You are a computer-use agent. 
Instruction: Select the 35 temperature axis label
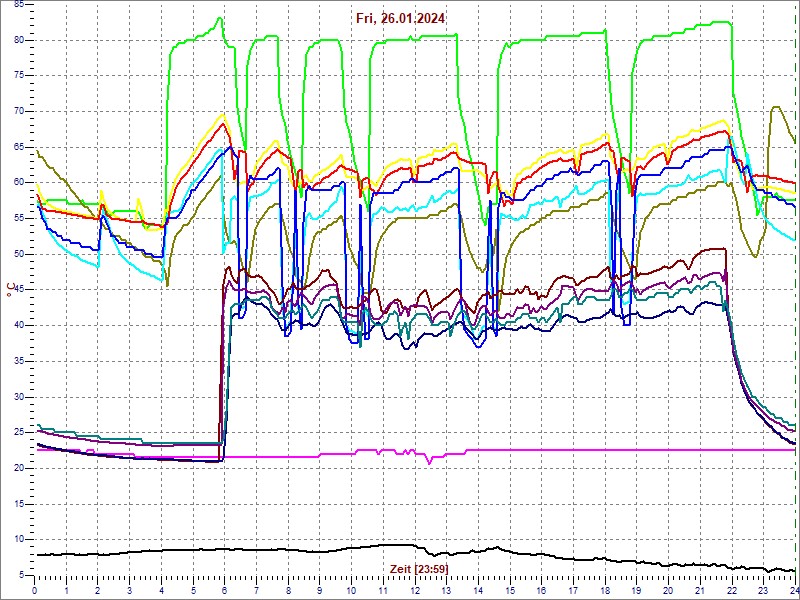[18, 361]
